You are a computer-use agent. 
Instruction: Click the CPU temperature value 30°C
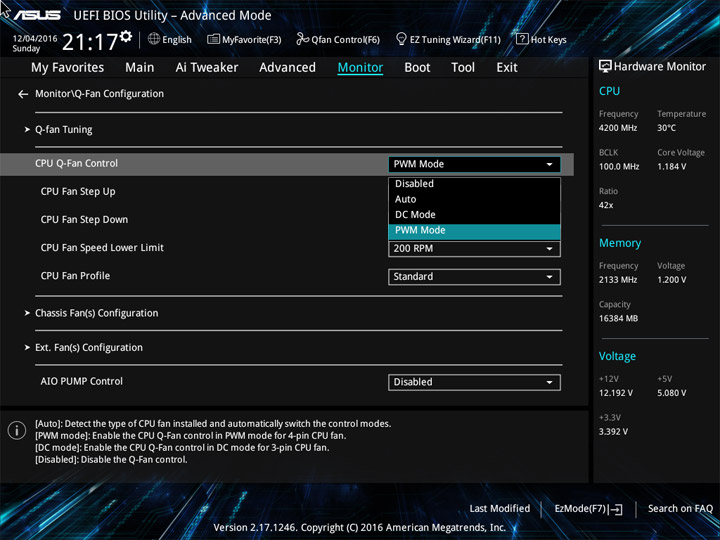[x=666, y=128]
